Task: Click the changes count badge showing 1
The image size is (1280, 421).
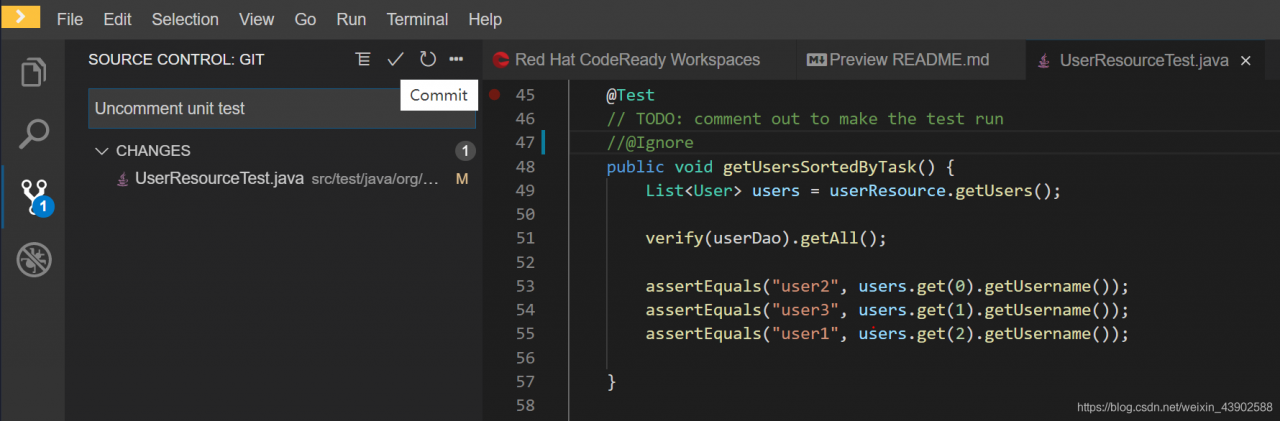Action: tap(464, 151)
